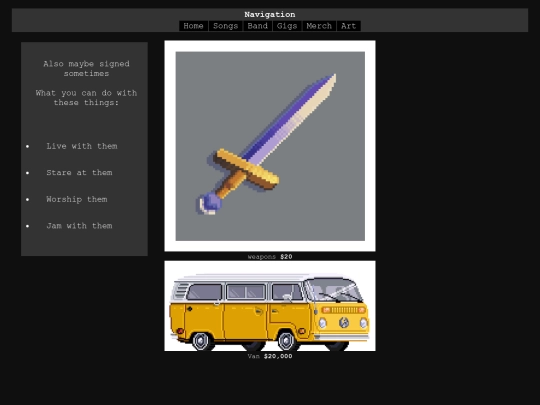Select the 'Jam with them' list item
The width and height of the screenshot is (540, 405).
pyautogui.click(x=79, y=226)
